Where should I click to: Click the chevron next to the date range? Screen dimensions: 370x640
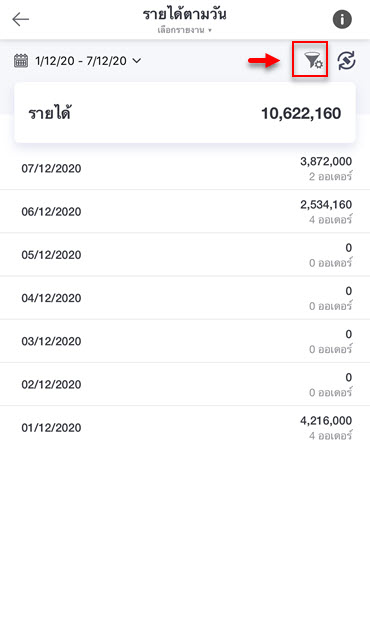pos(137,61)
